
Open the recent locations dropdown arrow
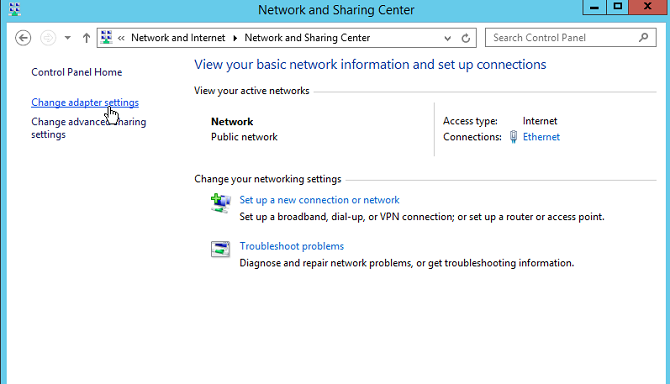click(68, 38)
